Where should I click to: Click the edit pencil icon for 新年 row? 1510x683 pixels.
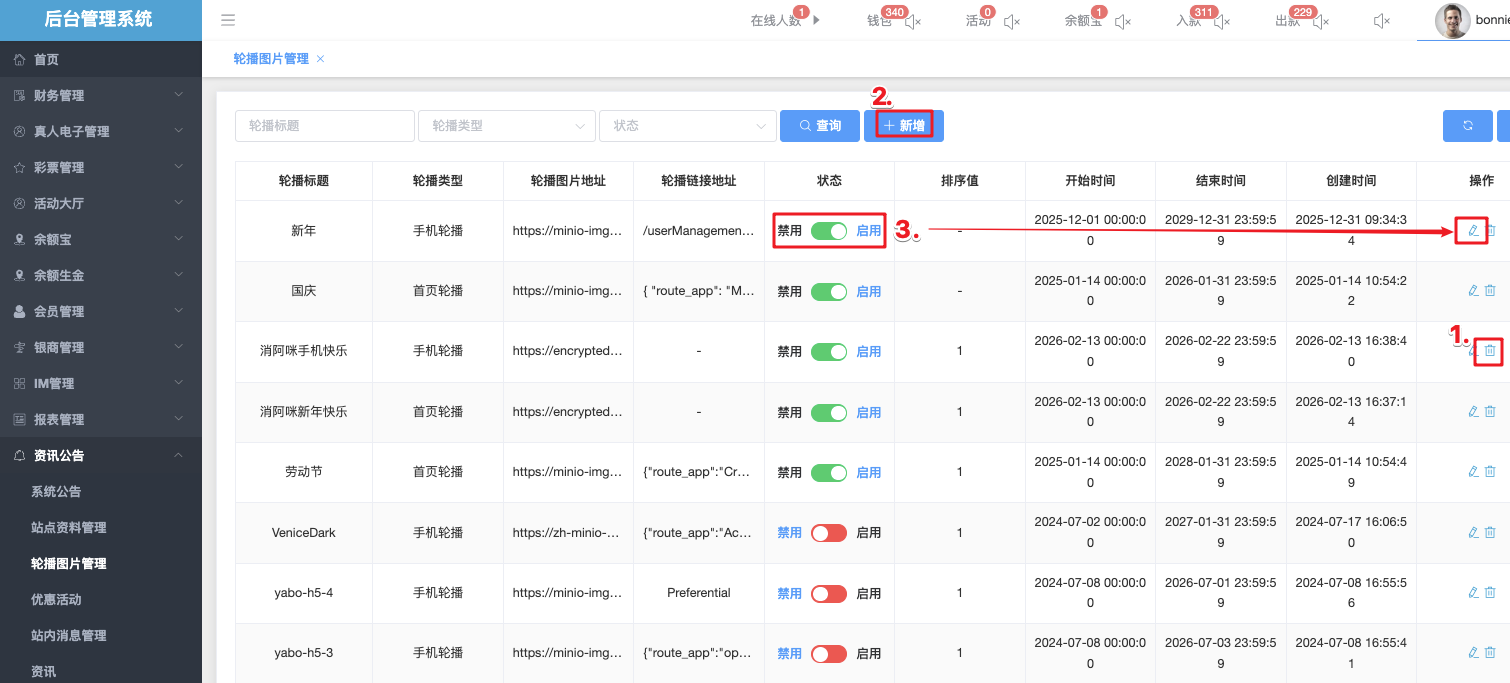pos(1472,231)
